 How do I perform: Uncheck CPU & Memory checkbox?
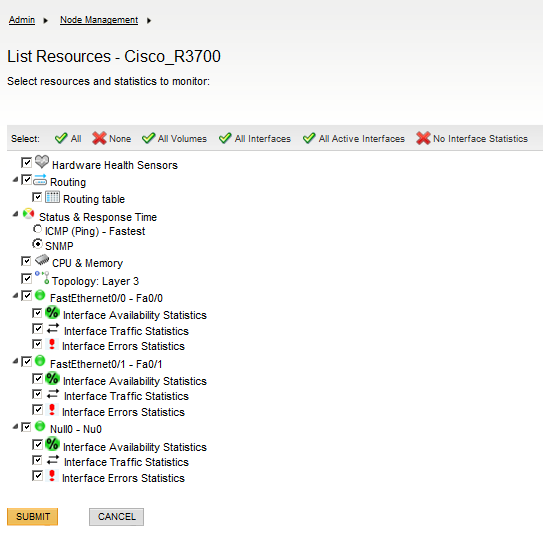point(26,261)
